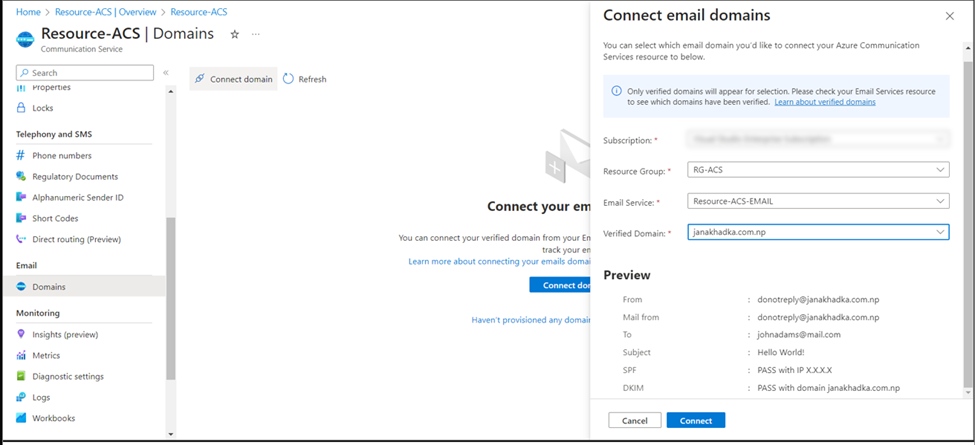
Task: Click the Resource-ACS breadcrumb link
Action: pos(199,12)
